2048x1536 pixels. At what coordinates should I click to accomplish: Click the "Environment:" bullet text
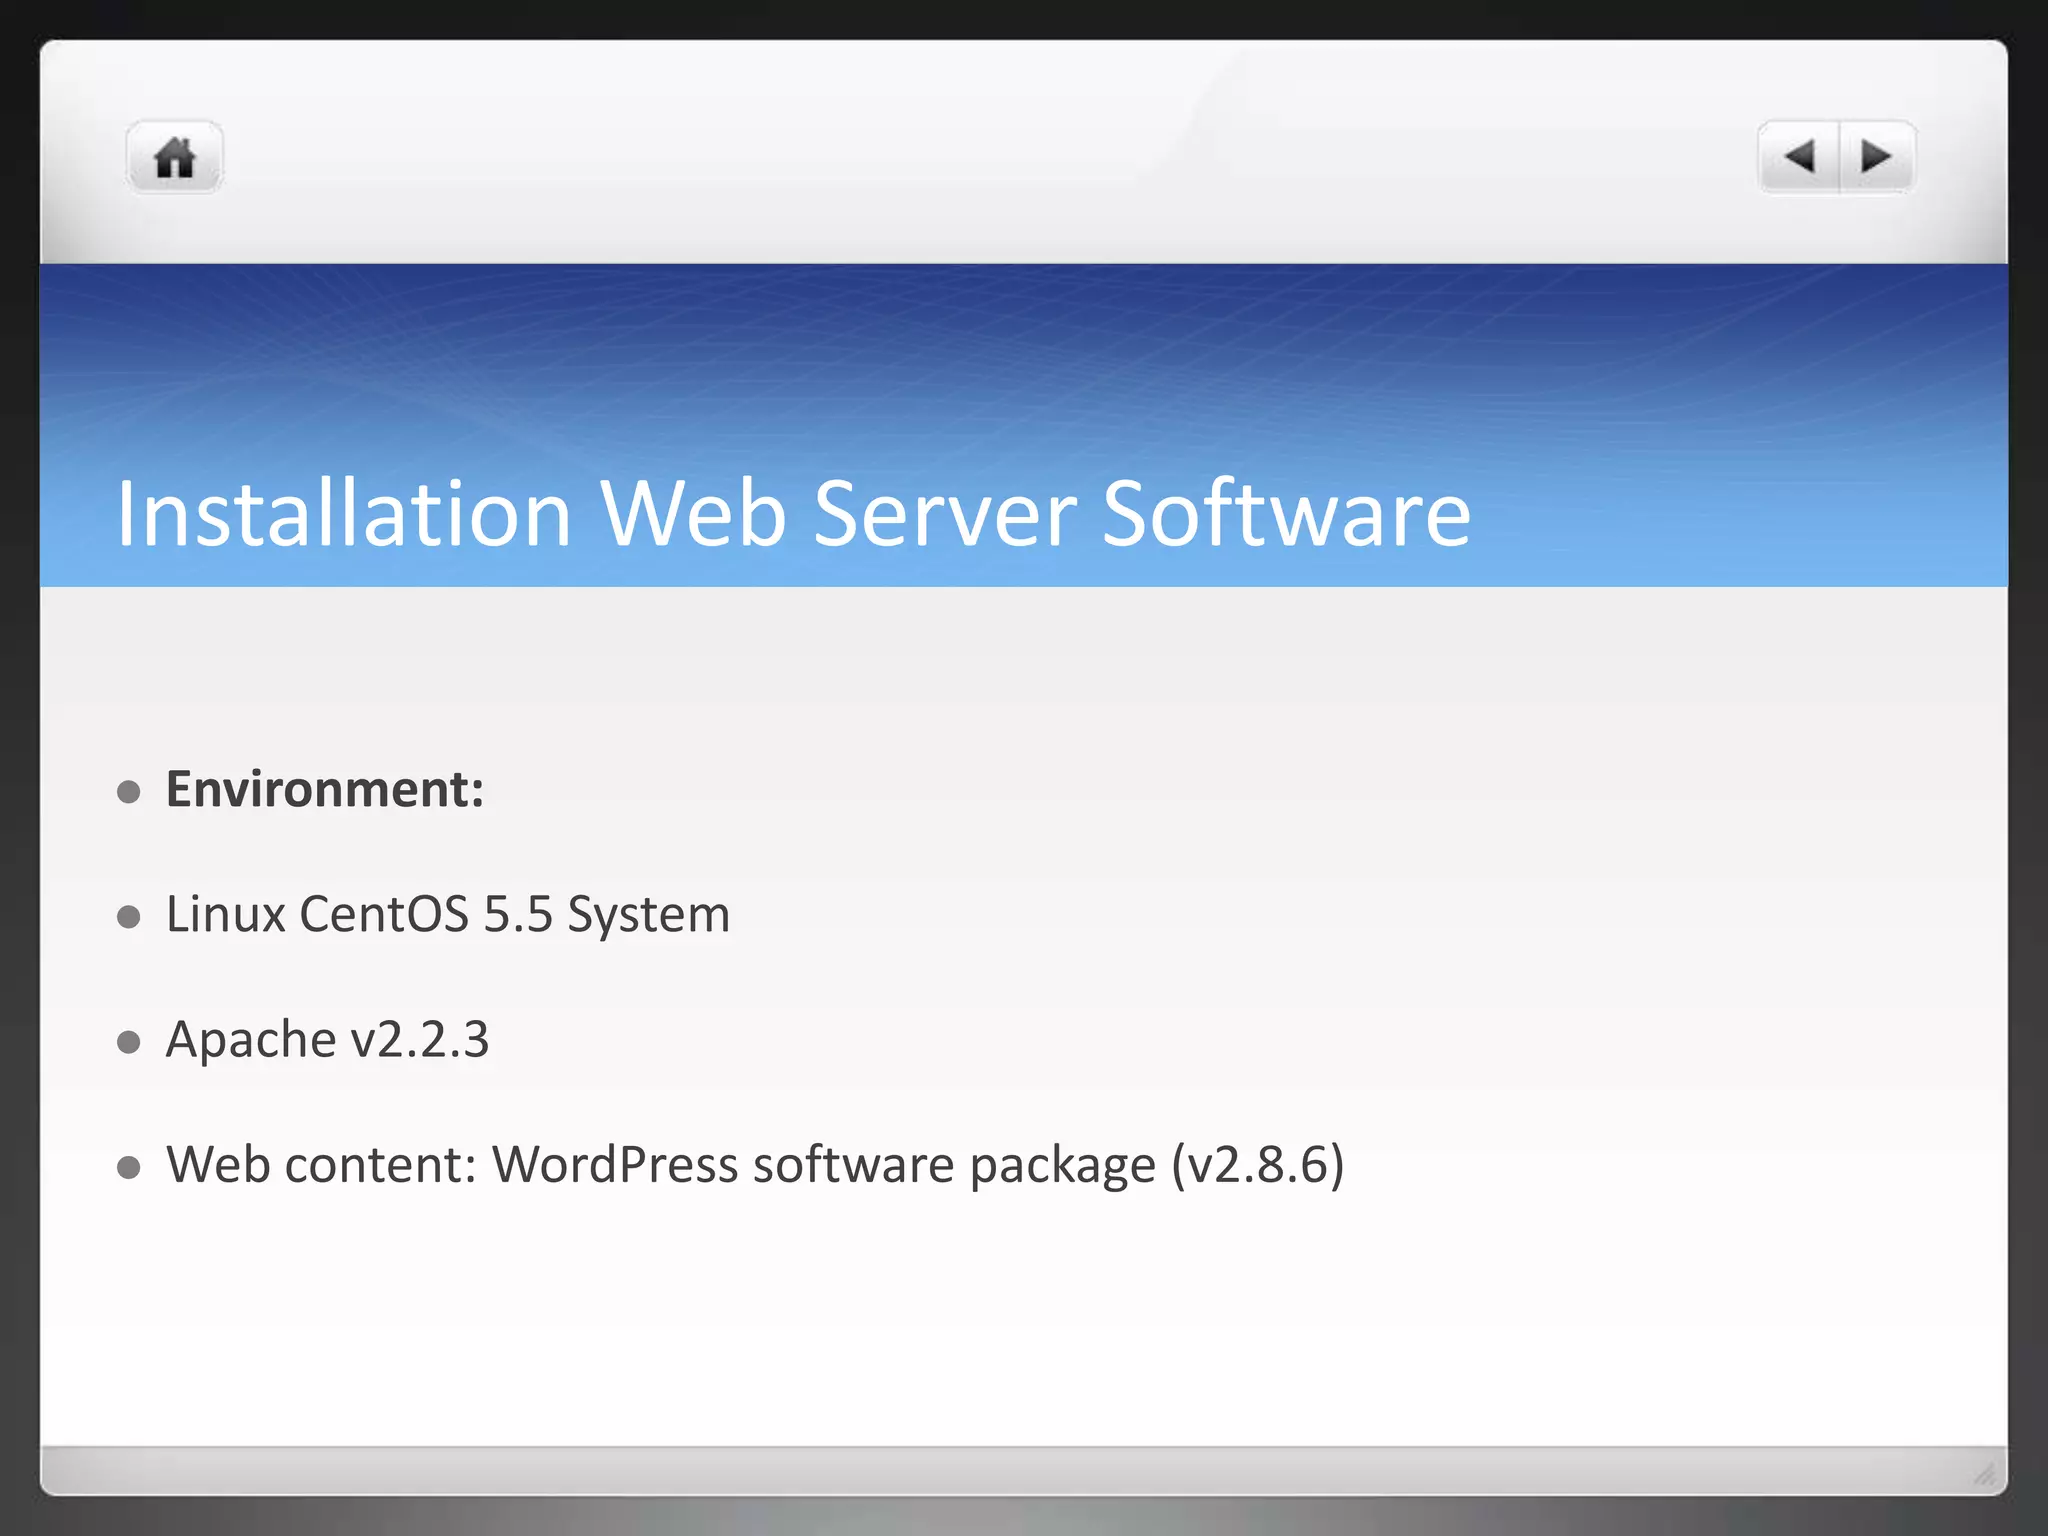325,789
